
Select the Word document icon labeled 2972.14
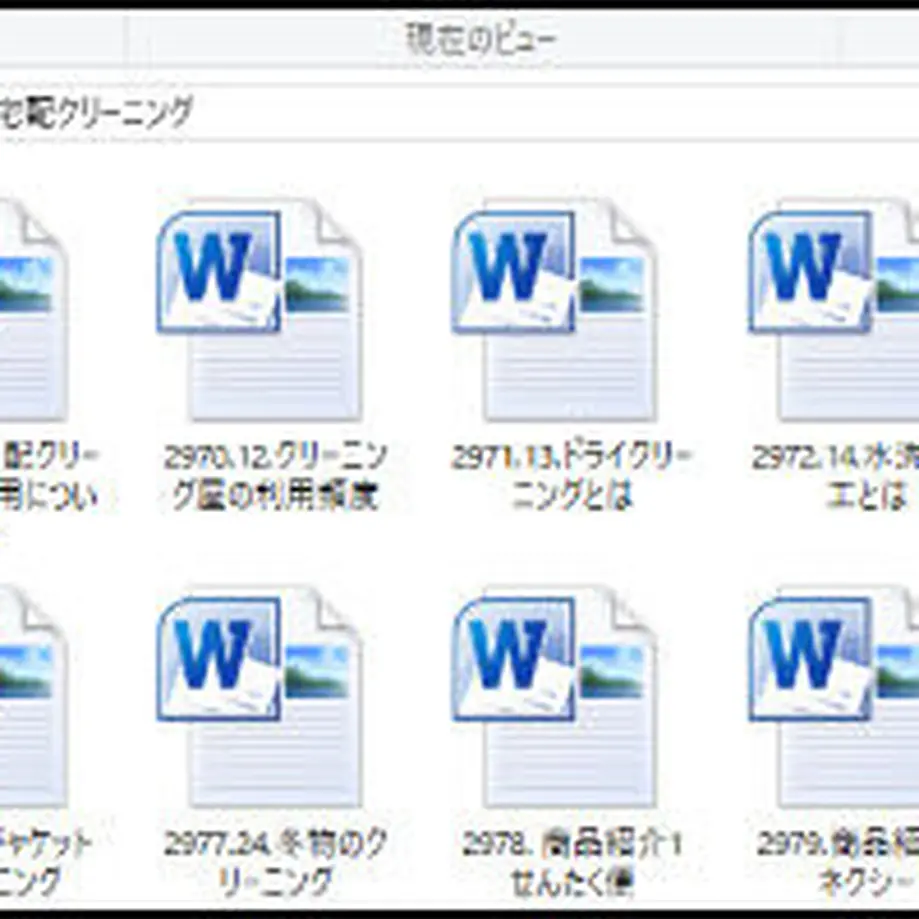pyautogui.click(x=833, y=310)
